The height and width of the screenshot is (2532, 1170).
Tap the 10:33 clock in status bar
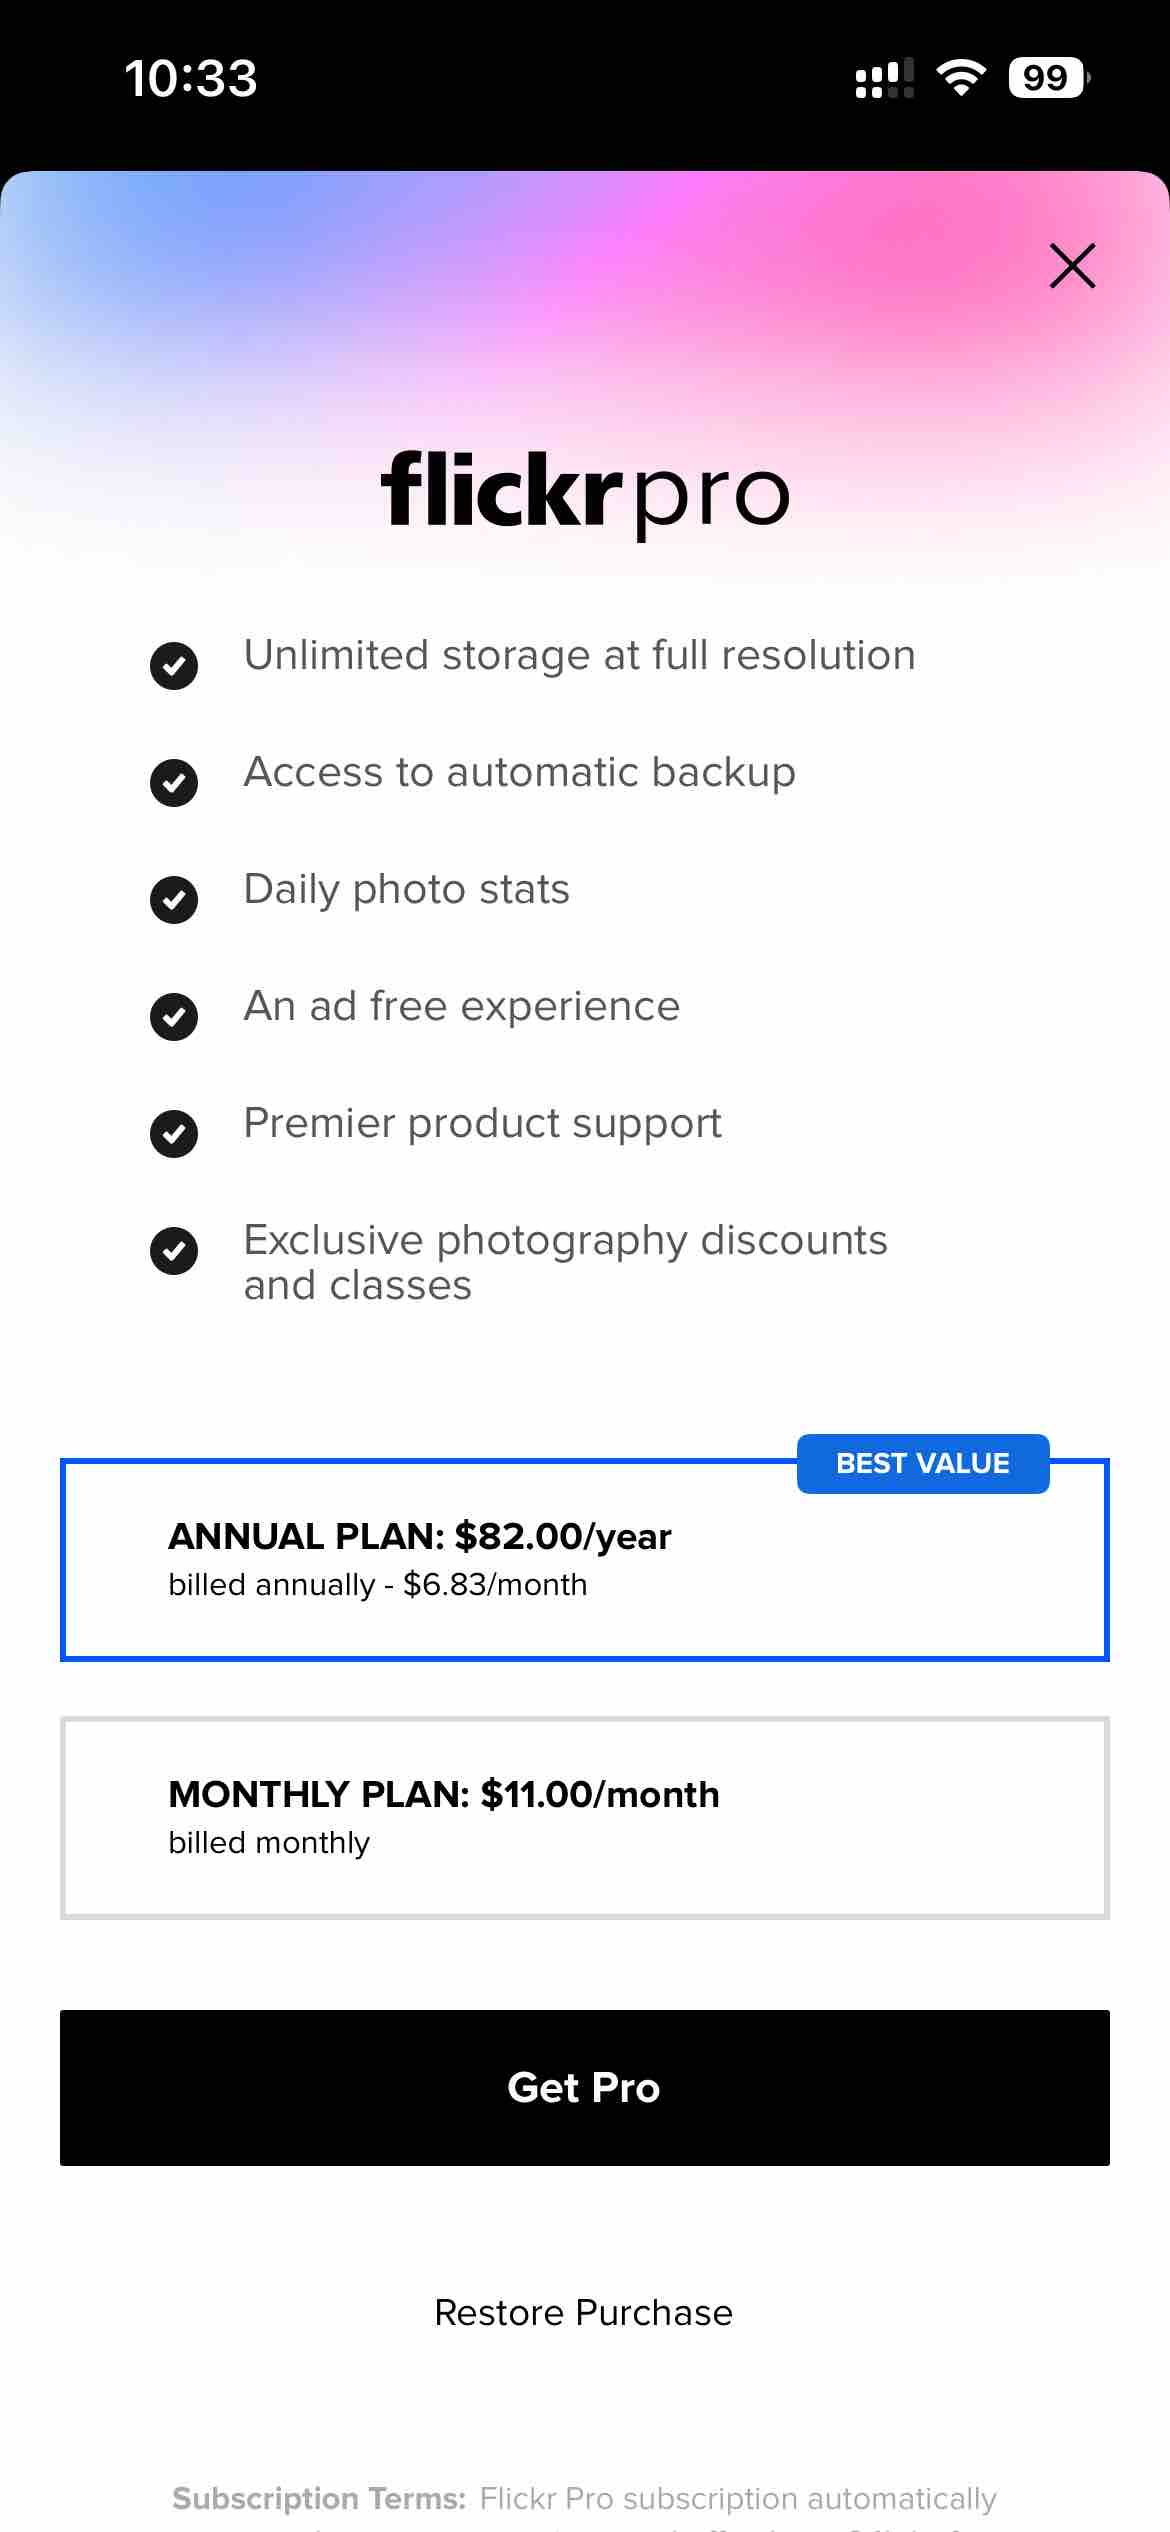point(190,78)
